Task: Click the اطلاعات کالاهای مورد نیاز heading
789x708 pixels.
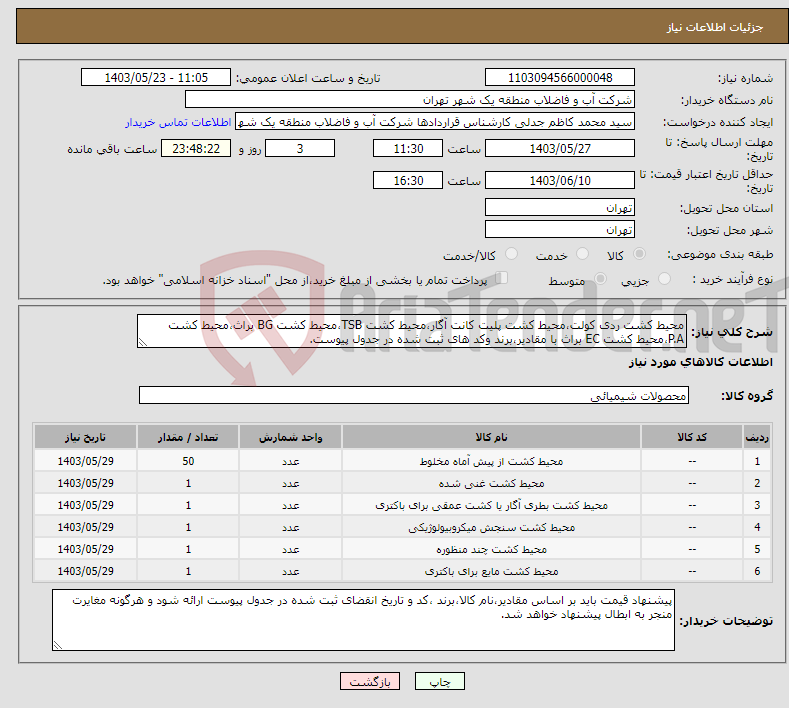Action: pos(700,362)
